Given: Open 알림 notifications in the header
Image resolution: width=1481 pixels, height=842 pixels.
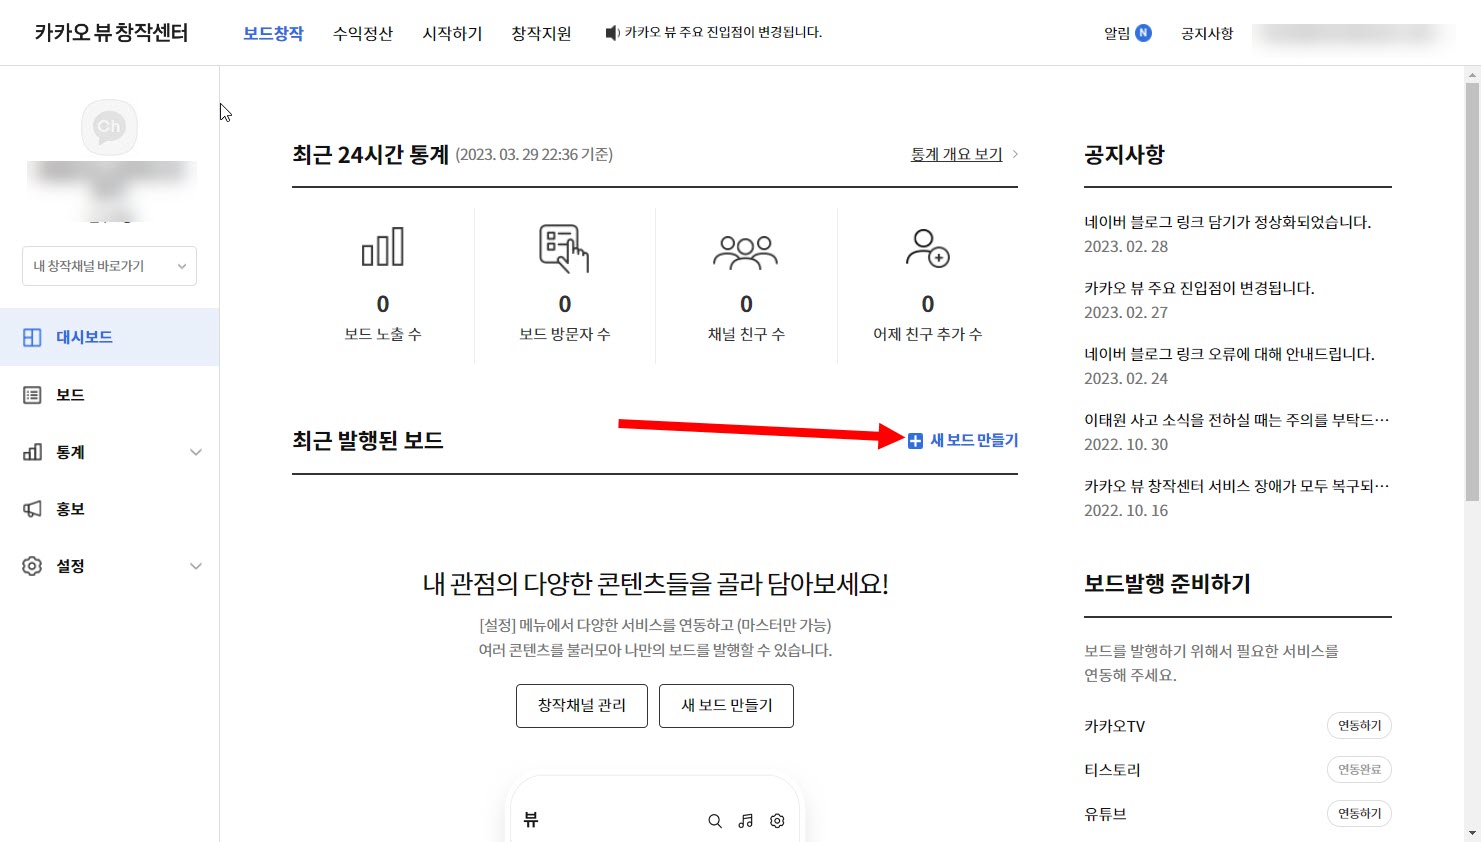Looking at the screenshot, I should (x=1116, y=33).
